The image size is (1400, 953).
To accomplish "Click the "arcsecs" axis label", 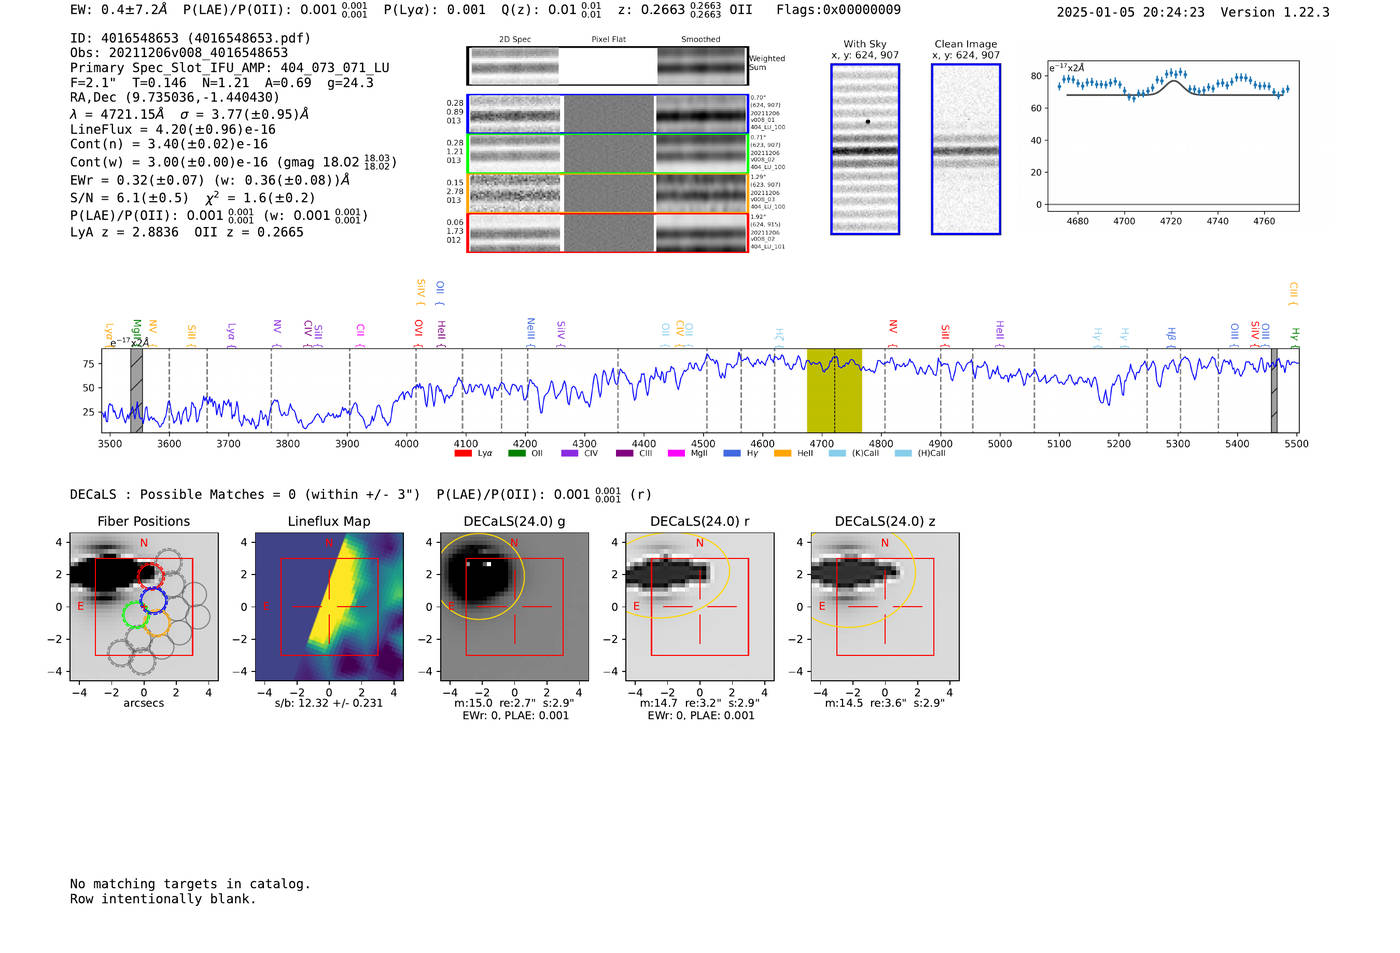I will (144, 703).
